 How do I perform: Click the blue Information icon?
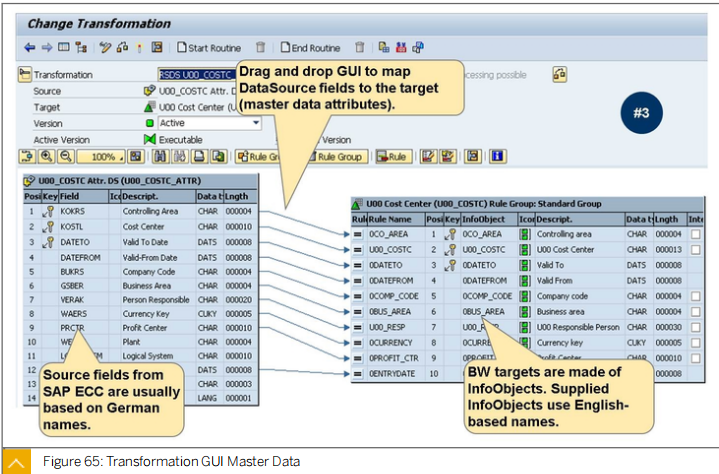click(498, 157)
